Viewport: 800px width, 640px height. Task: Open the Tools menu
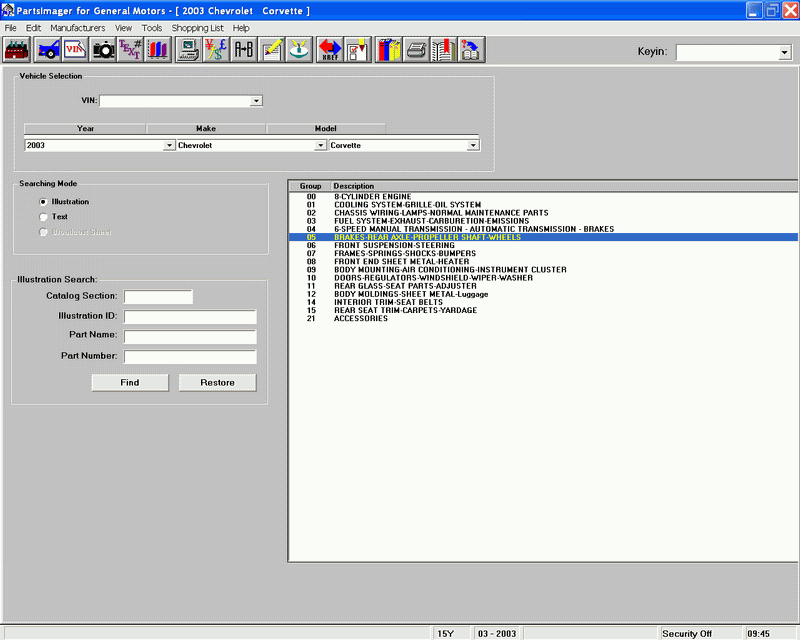[x=152, y=28]
